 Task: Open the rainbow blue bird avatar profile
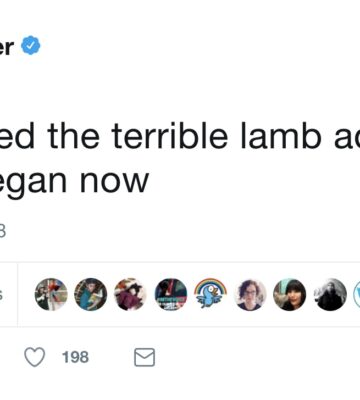210,294
